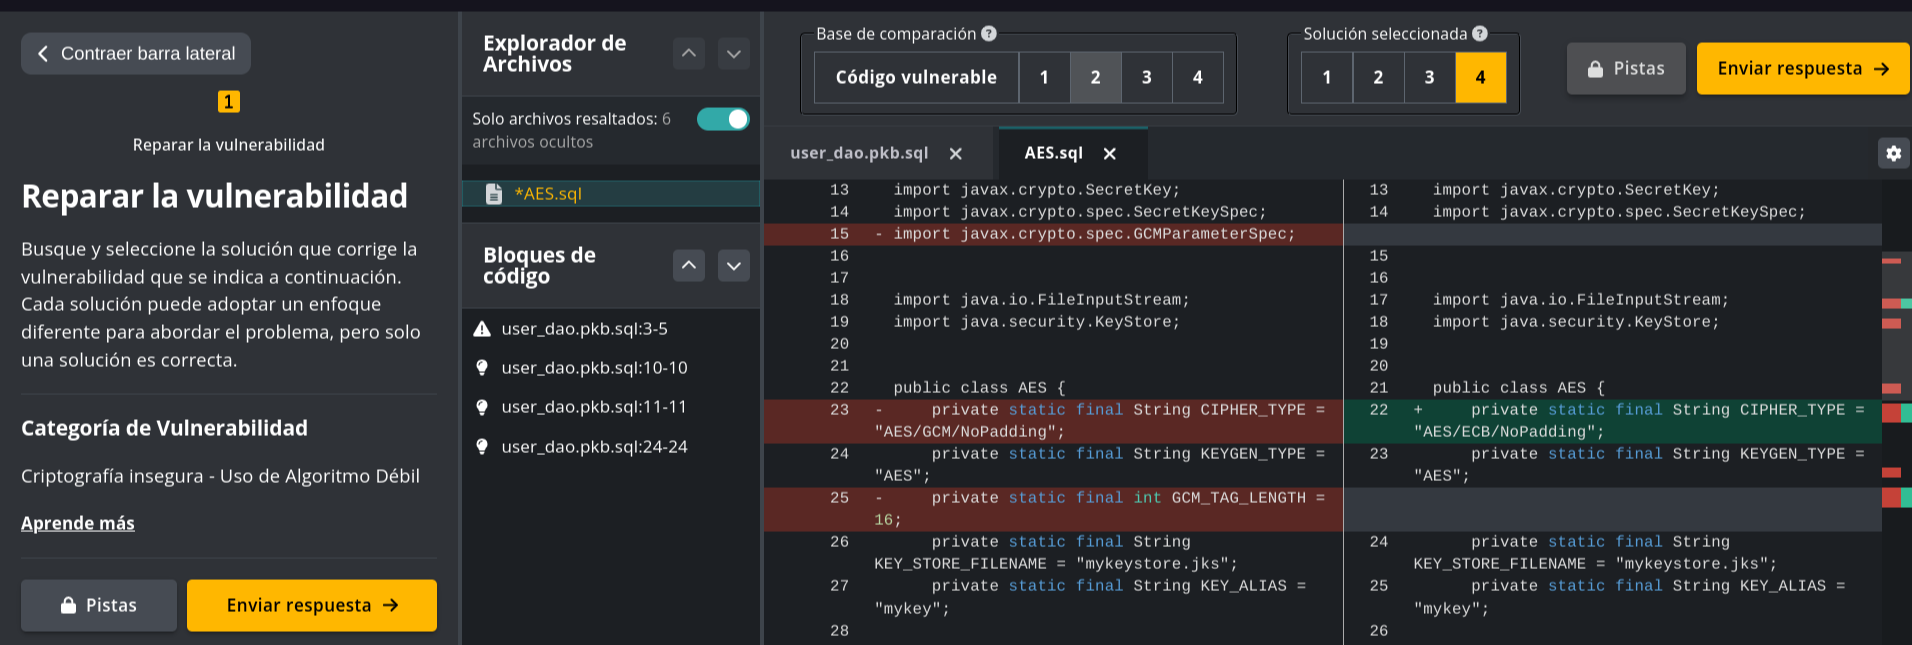Set comparison base to solution 2

coord(1095,77)
